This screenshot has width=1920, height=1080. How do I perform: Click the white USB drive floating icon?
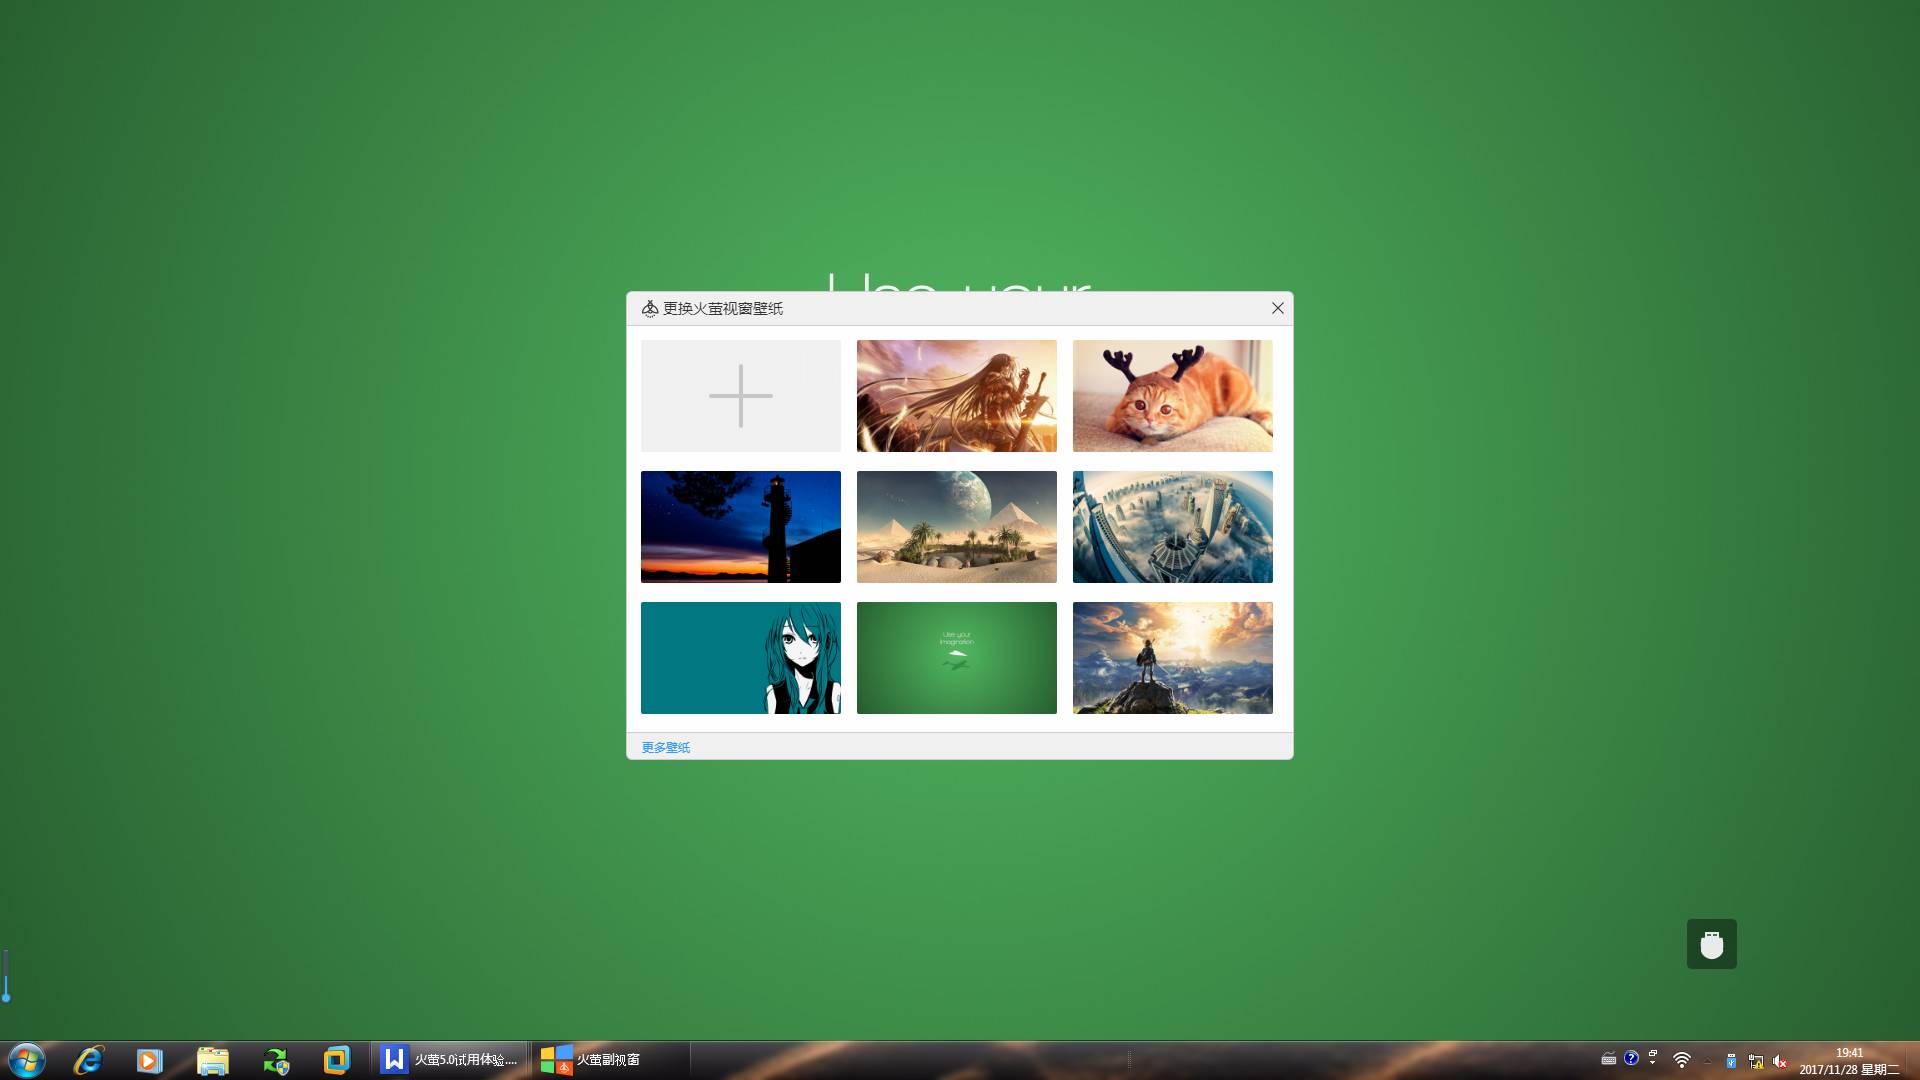[x=1711, y=944]
